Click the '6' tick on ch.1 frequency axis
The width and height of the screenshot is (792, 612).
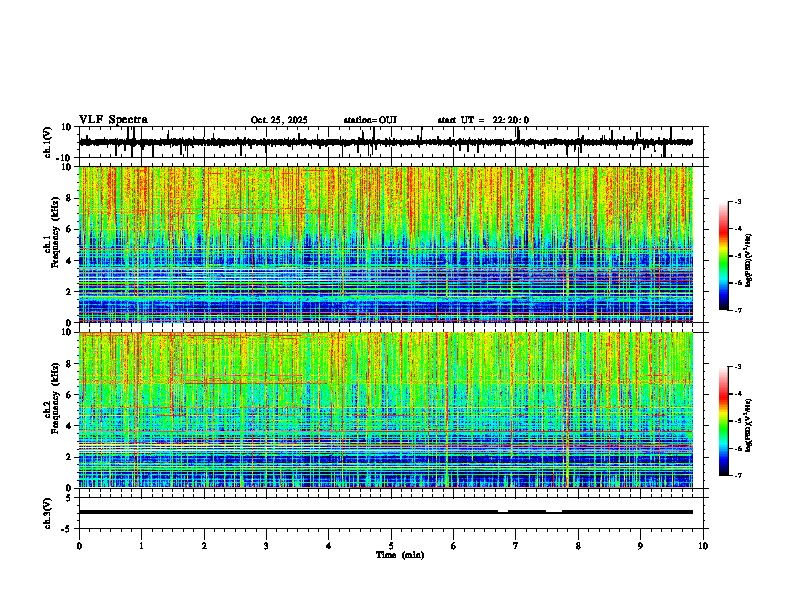pyautogui.click(x=69, y=229)
